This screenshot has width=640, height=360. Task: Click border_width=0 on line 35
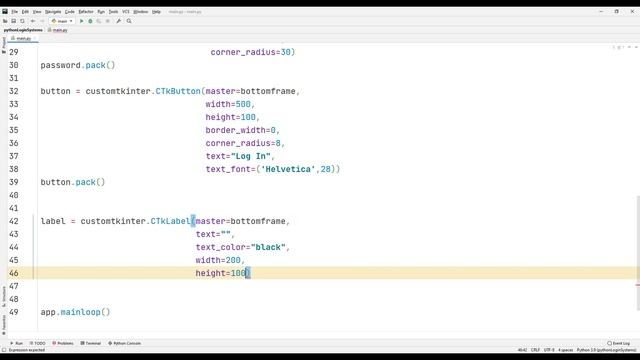240,130
